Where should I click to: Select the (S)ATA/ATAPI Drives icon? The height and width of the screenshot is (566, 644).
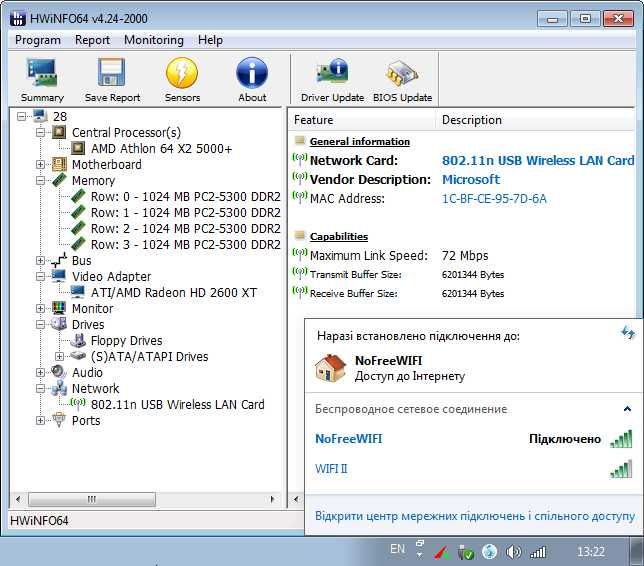[78, 356]
